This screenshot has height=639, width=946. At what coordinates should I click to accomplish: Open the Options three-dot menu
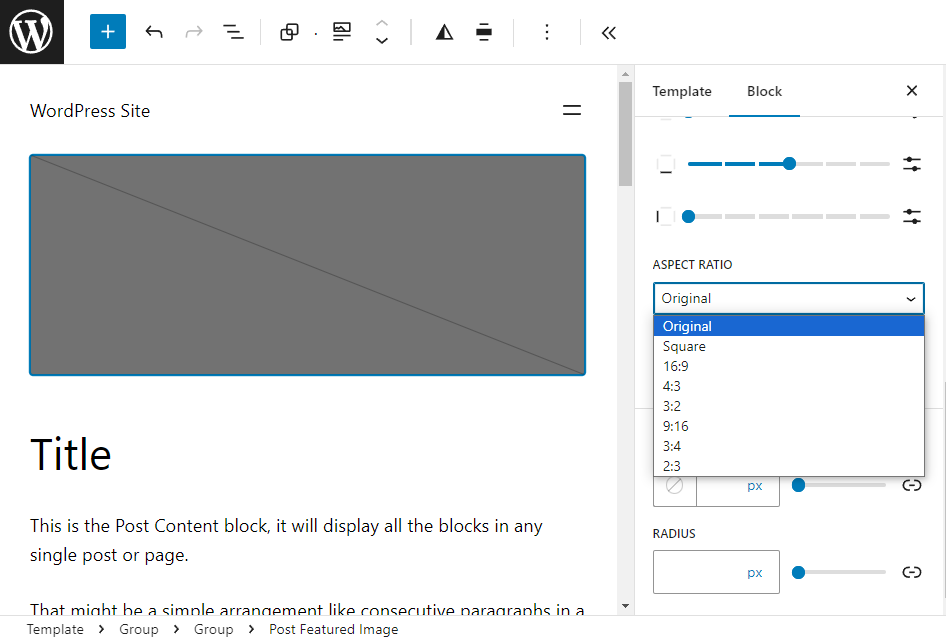point(547,32)
